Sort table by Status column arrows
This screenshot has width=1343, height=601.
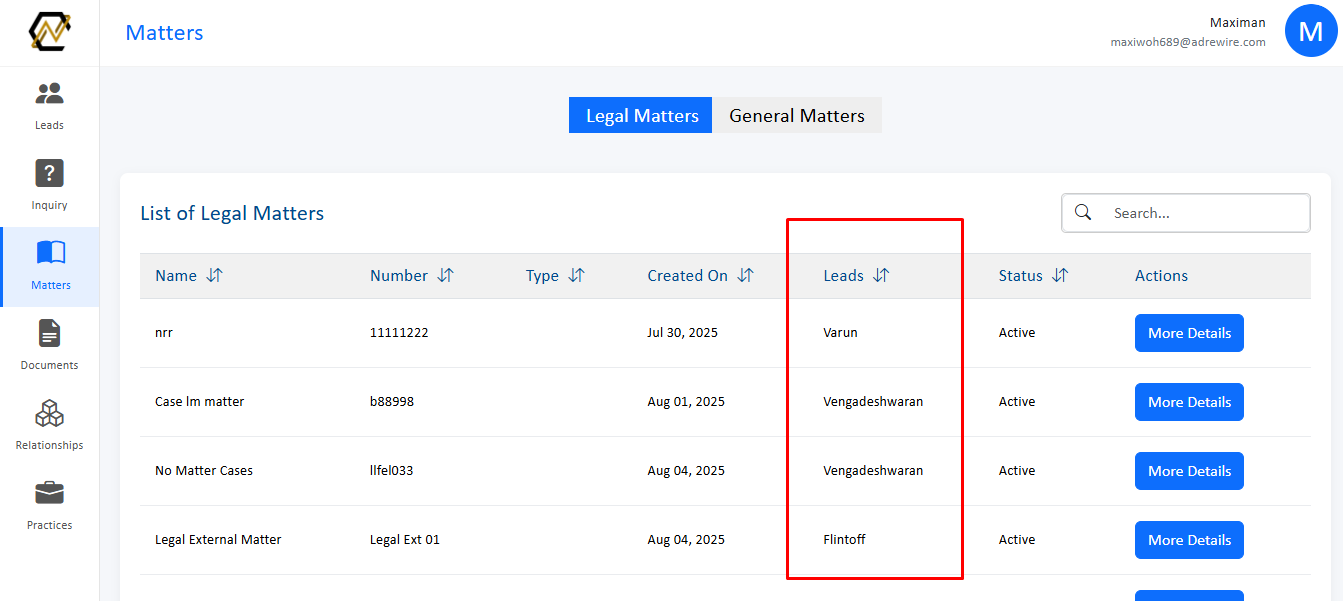[x=1060, y=276]
